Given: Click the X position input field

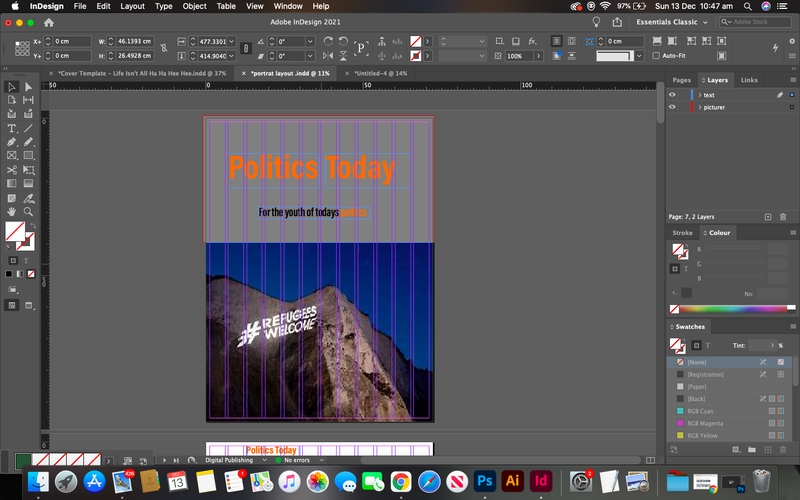Looking at the screenshot, I should 72,41.
